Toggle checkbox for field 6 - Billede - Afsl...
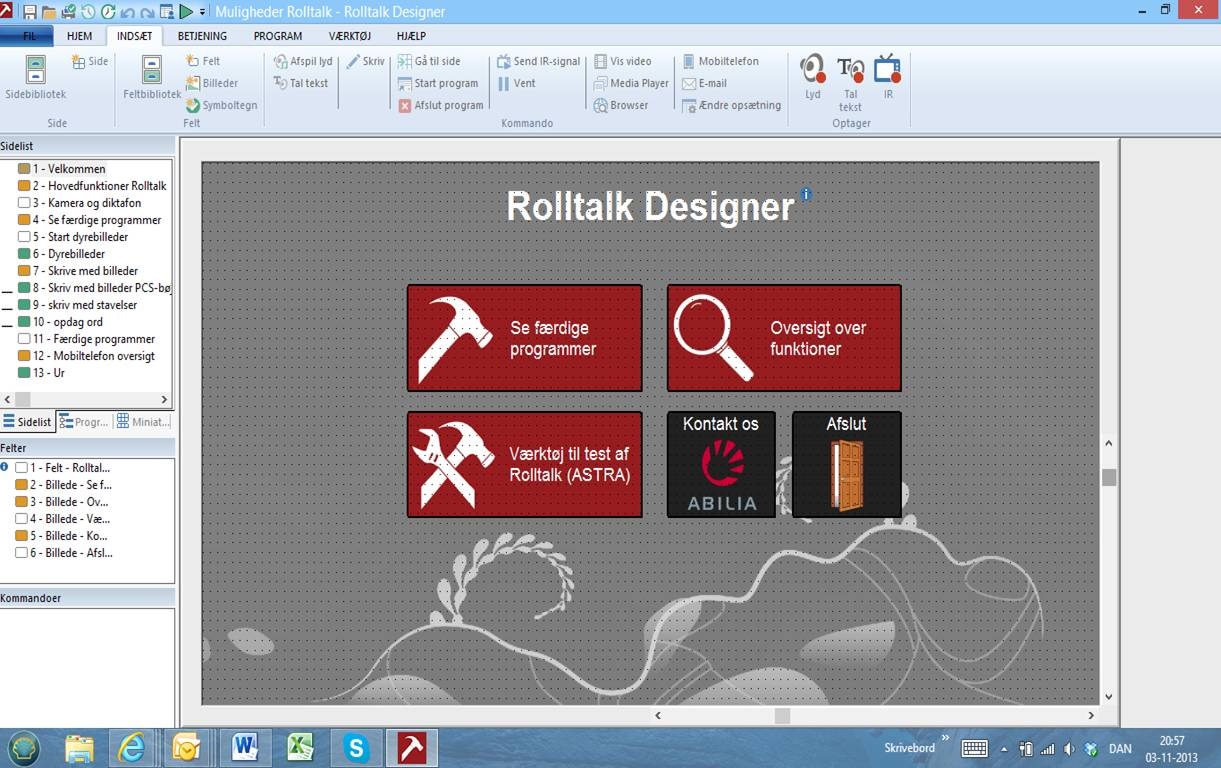This screenshot has height=768, width=1221. pos(21,553)
